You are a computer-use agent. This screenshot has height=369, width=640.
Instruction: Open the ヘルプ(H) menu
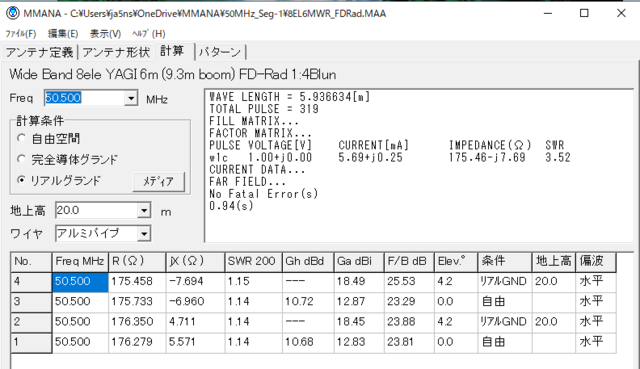pos(149,34)
